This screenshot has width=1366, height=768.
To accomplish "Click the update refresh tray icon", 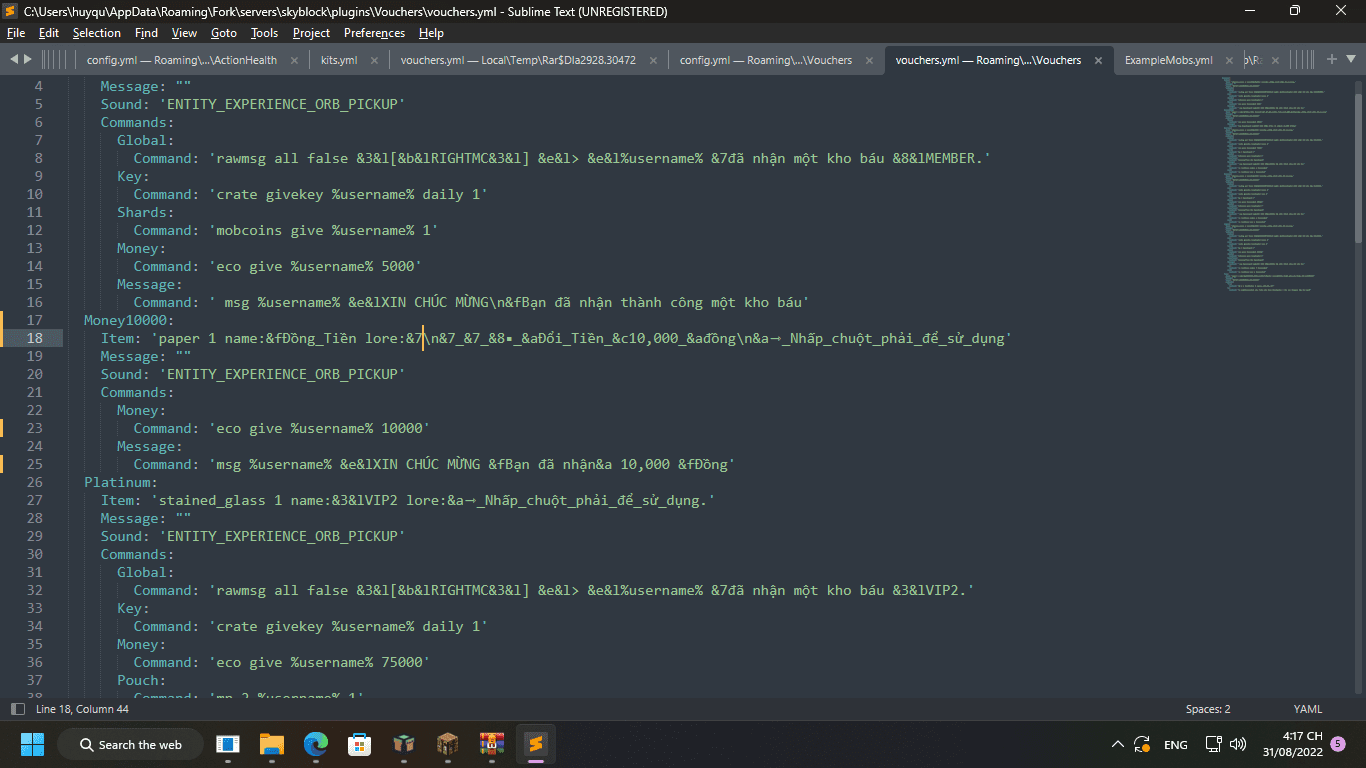I will pyautogui.click(x=1141, y=744).
